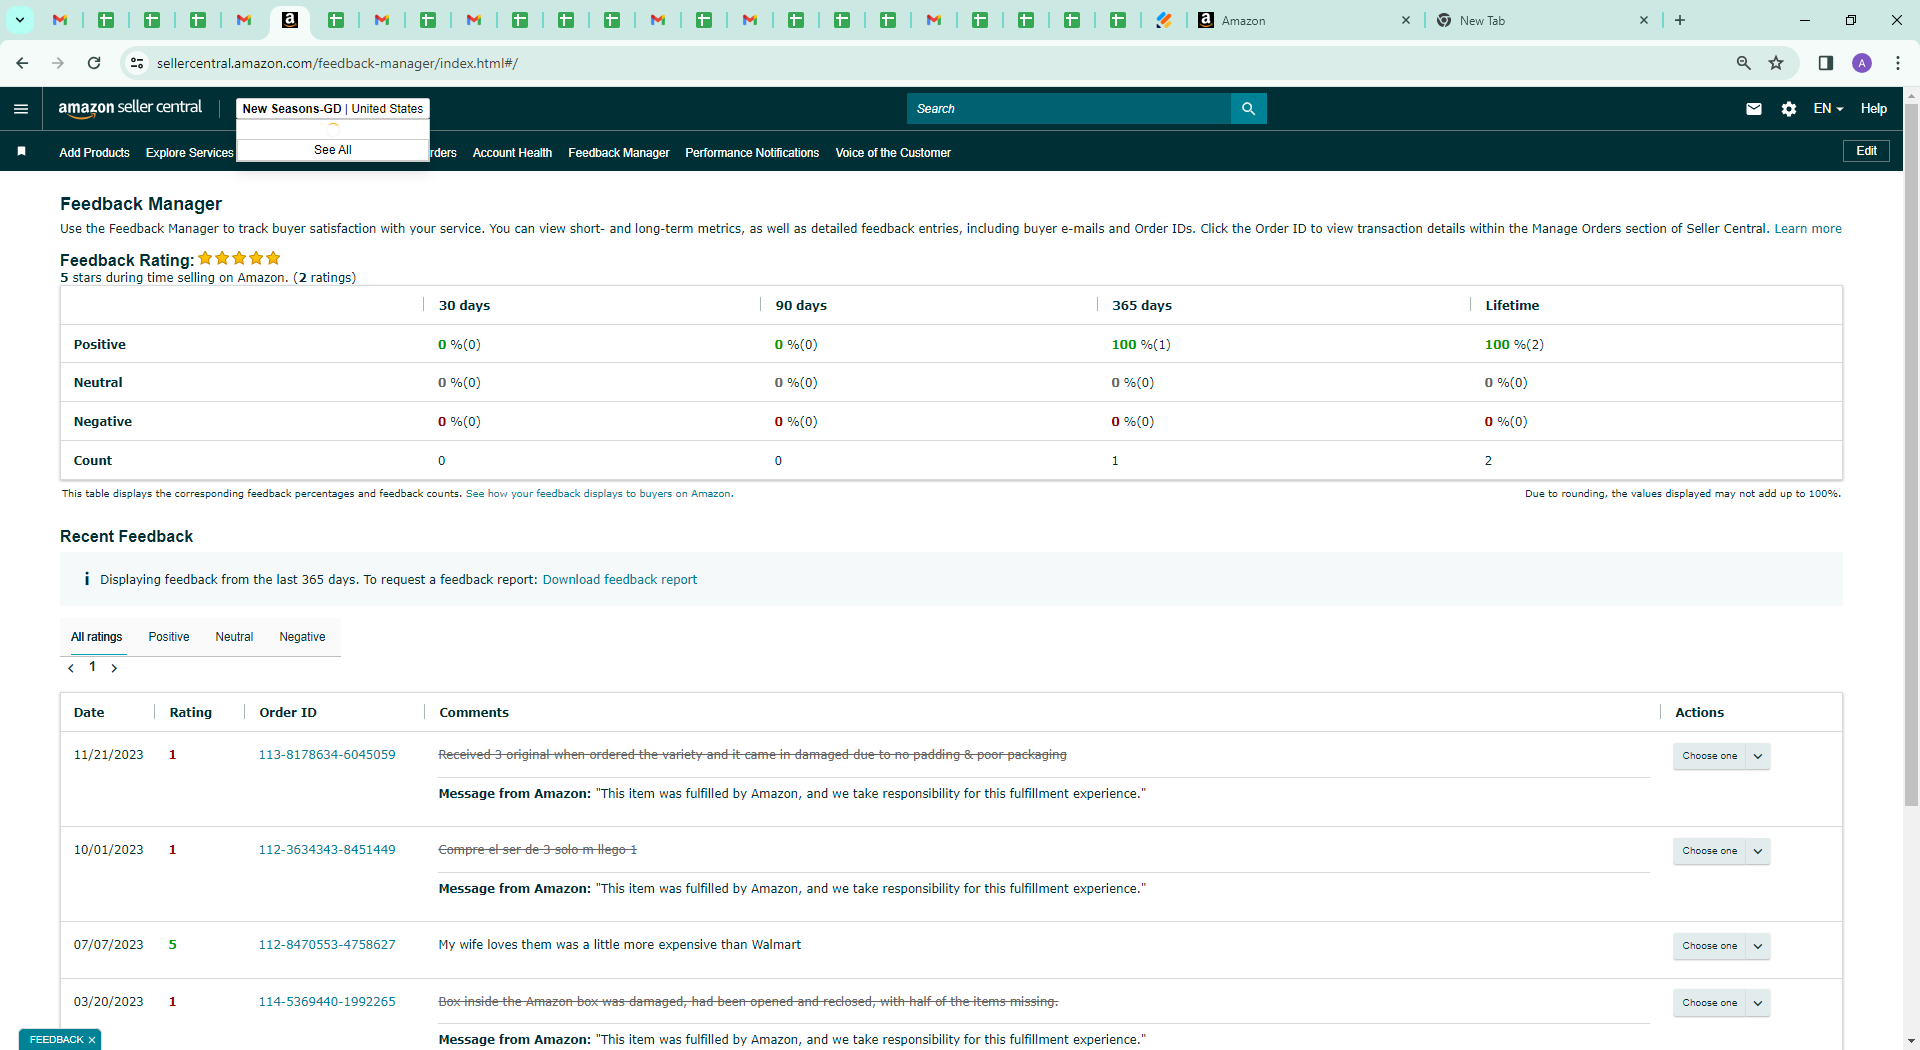Go to next feedback page arrow
This screenshot has width=1920, height=1050.
[114, 668]
